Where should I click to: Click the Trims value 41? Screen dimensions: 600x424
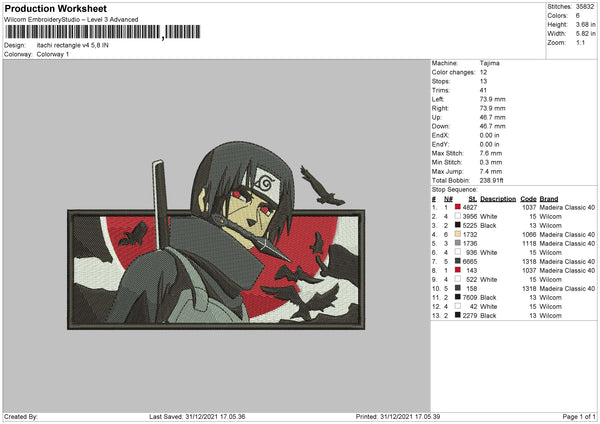(483, 90)
